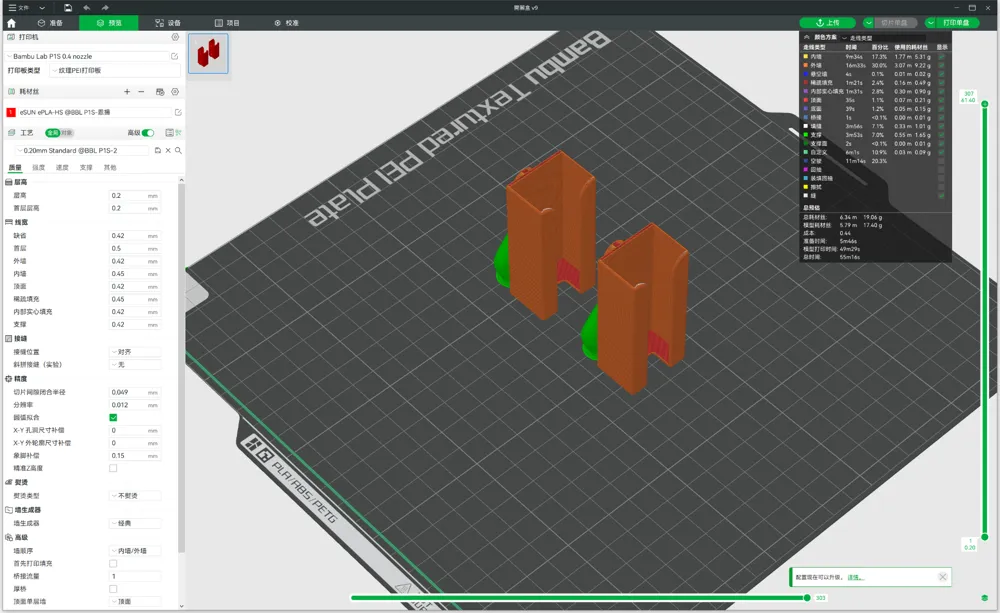Image resolution: width=1000 pixels, height=613 pixels.
Task: Sync filaments from AMS icon
Action: coord(160,92)
